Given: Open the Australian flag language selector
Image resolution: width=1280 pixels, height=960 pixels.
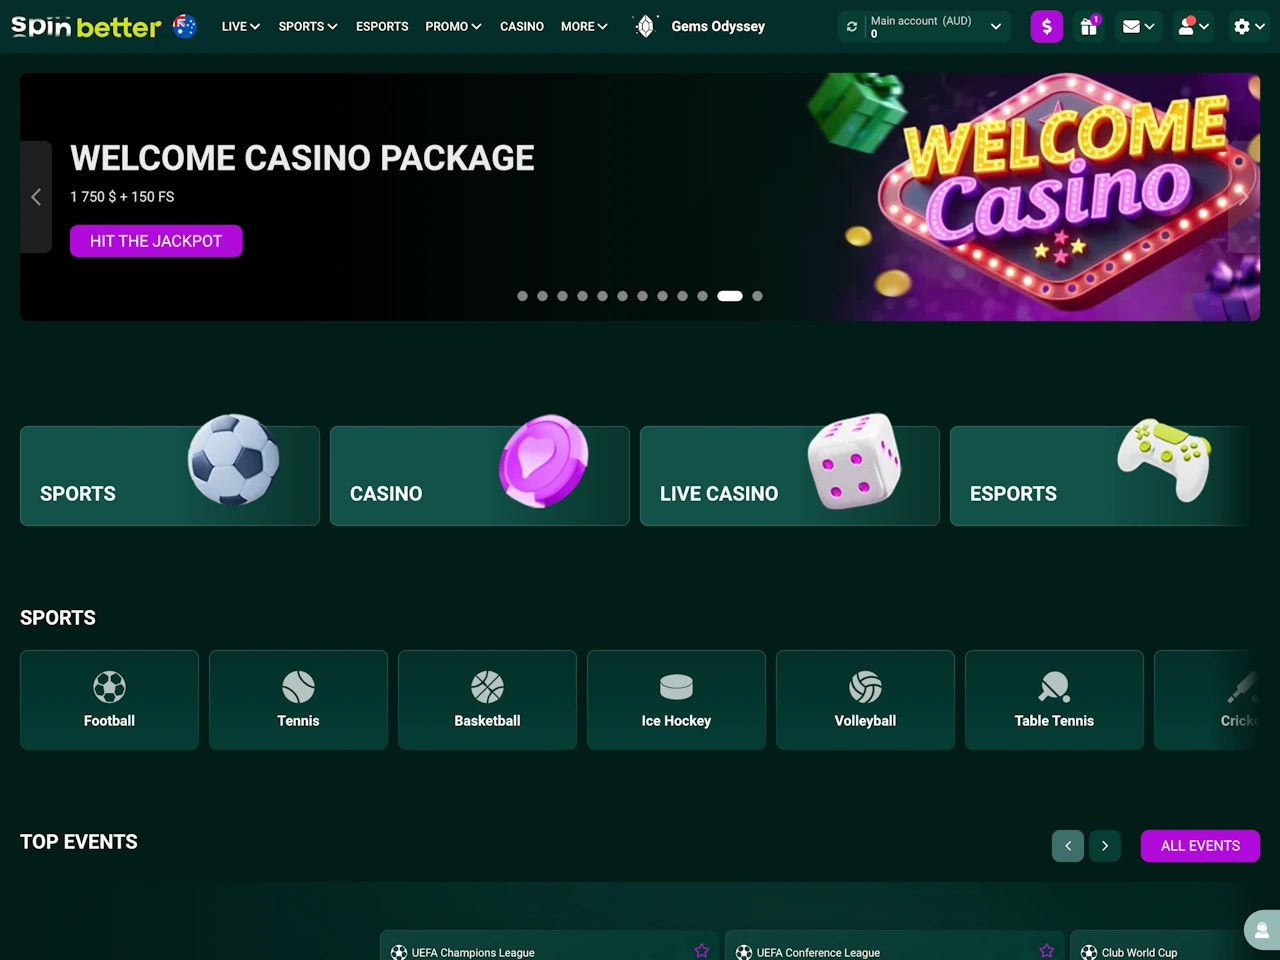Looking at the screenshot, I should (x=185, y=26).
